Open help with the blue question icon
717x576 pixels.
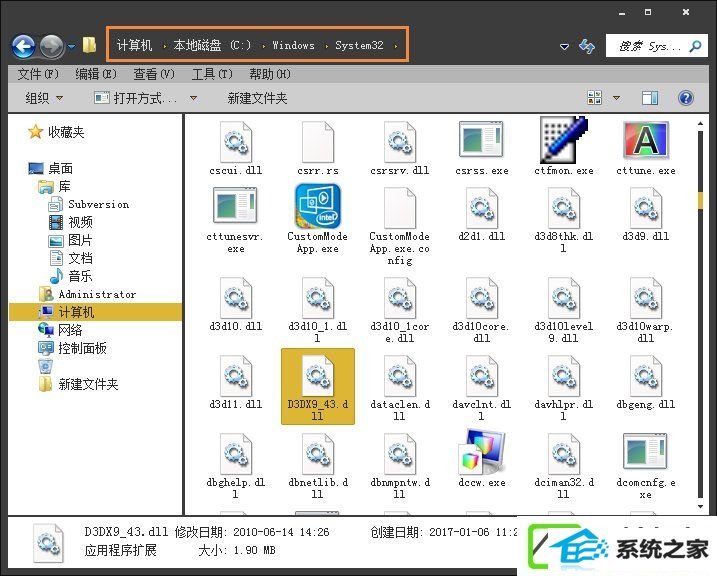(x=685, y=98)
